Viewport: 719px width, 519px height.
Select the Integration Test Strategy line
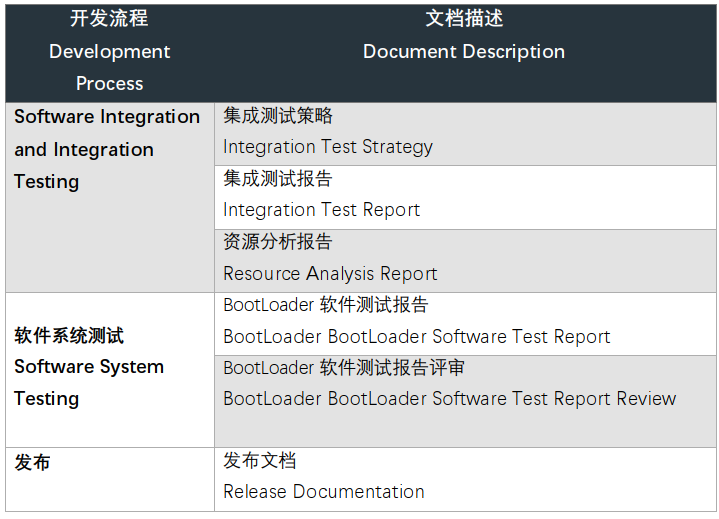click(x=328, y=147)
